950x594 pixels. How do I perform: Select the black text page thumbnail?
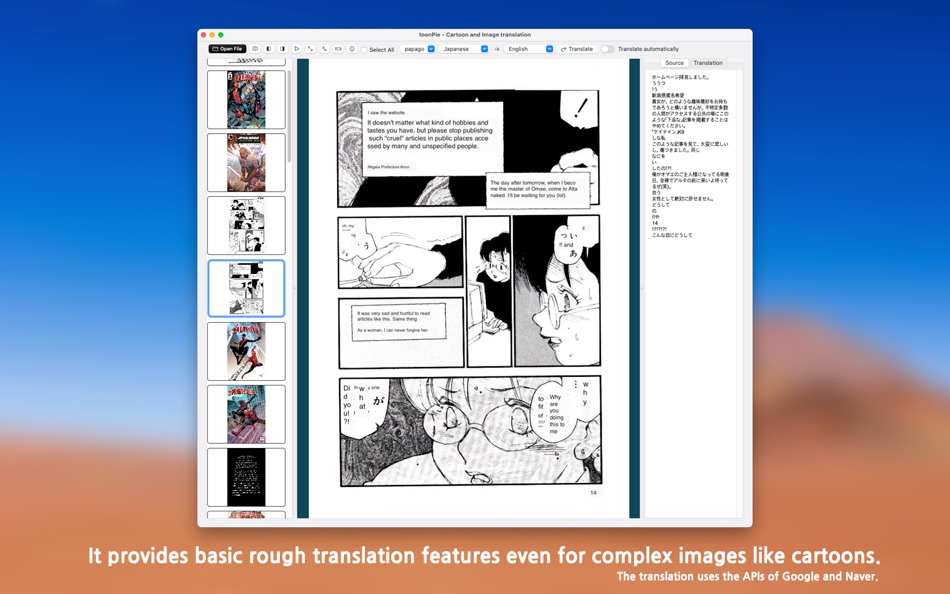(x=246, y=478)
